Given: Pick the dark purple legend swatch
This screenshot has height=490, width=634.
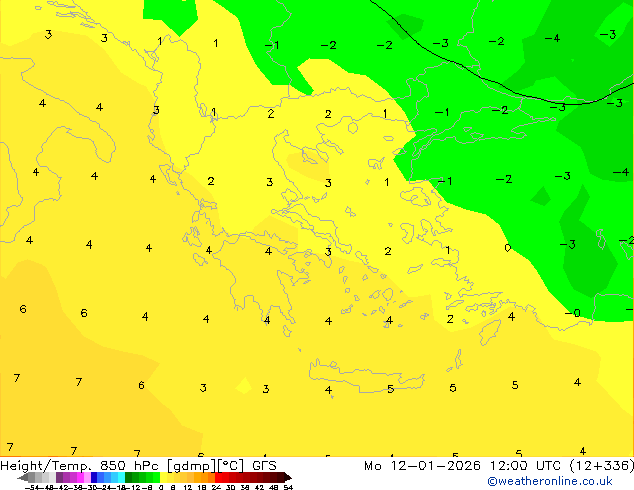Looking at the screenshot, I should pyautogui.click(x=59, y=477).
